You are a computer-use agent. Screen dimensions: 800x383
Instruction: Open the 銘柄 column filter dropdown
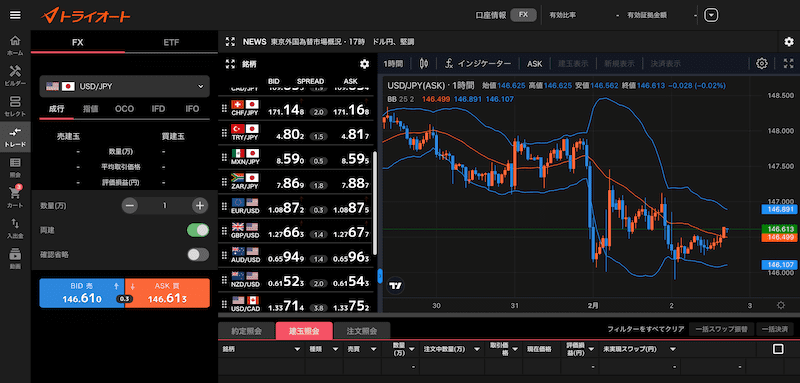[297, 349]
